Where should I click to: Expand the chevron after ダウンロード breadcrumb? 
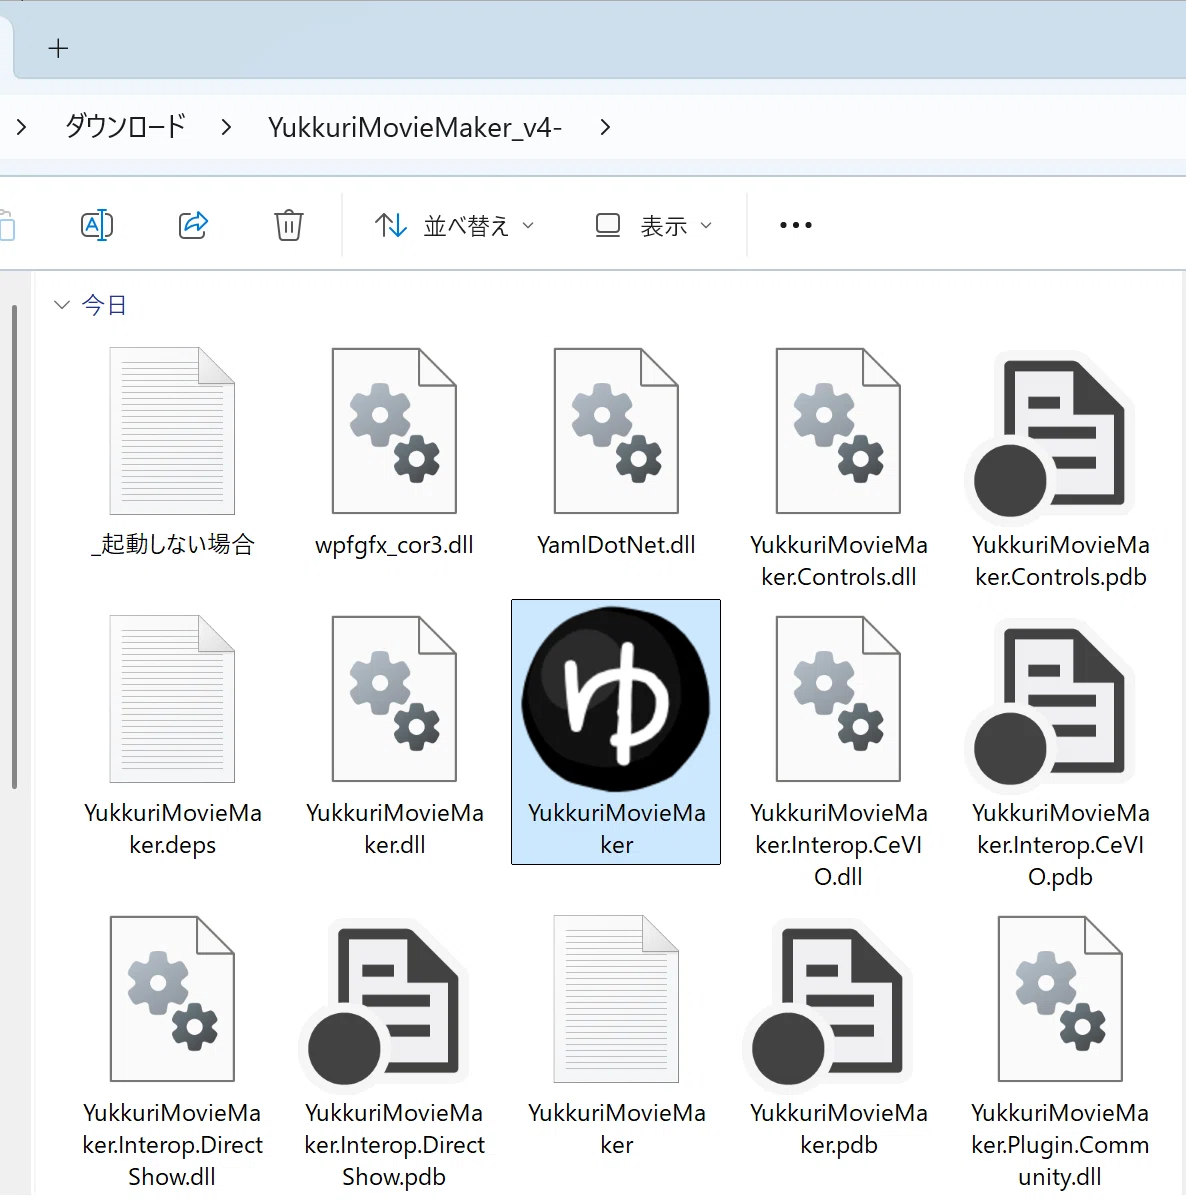tap(227, 127)
